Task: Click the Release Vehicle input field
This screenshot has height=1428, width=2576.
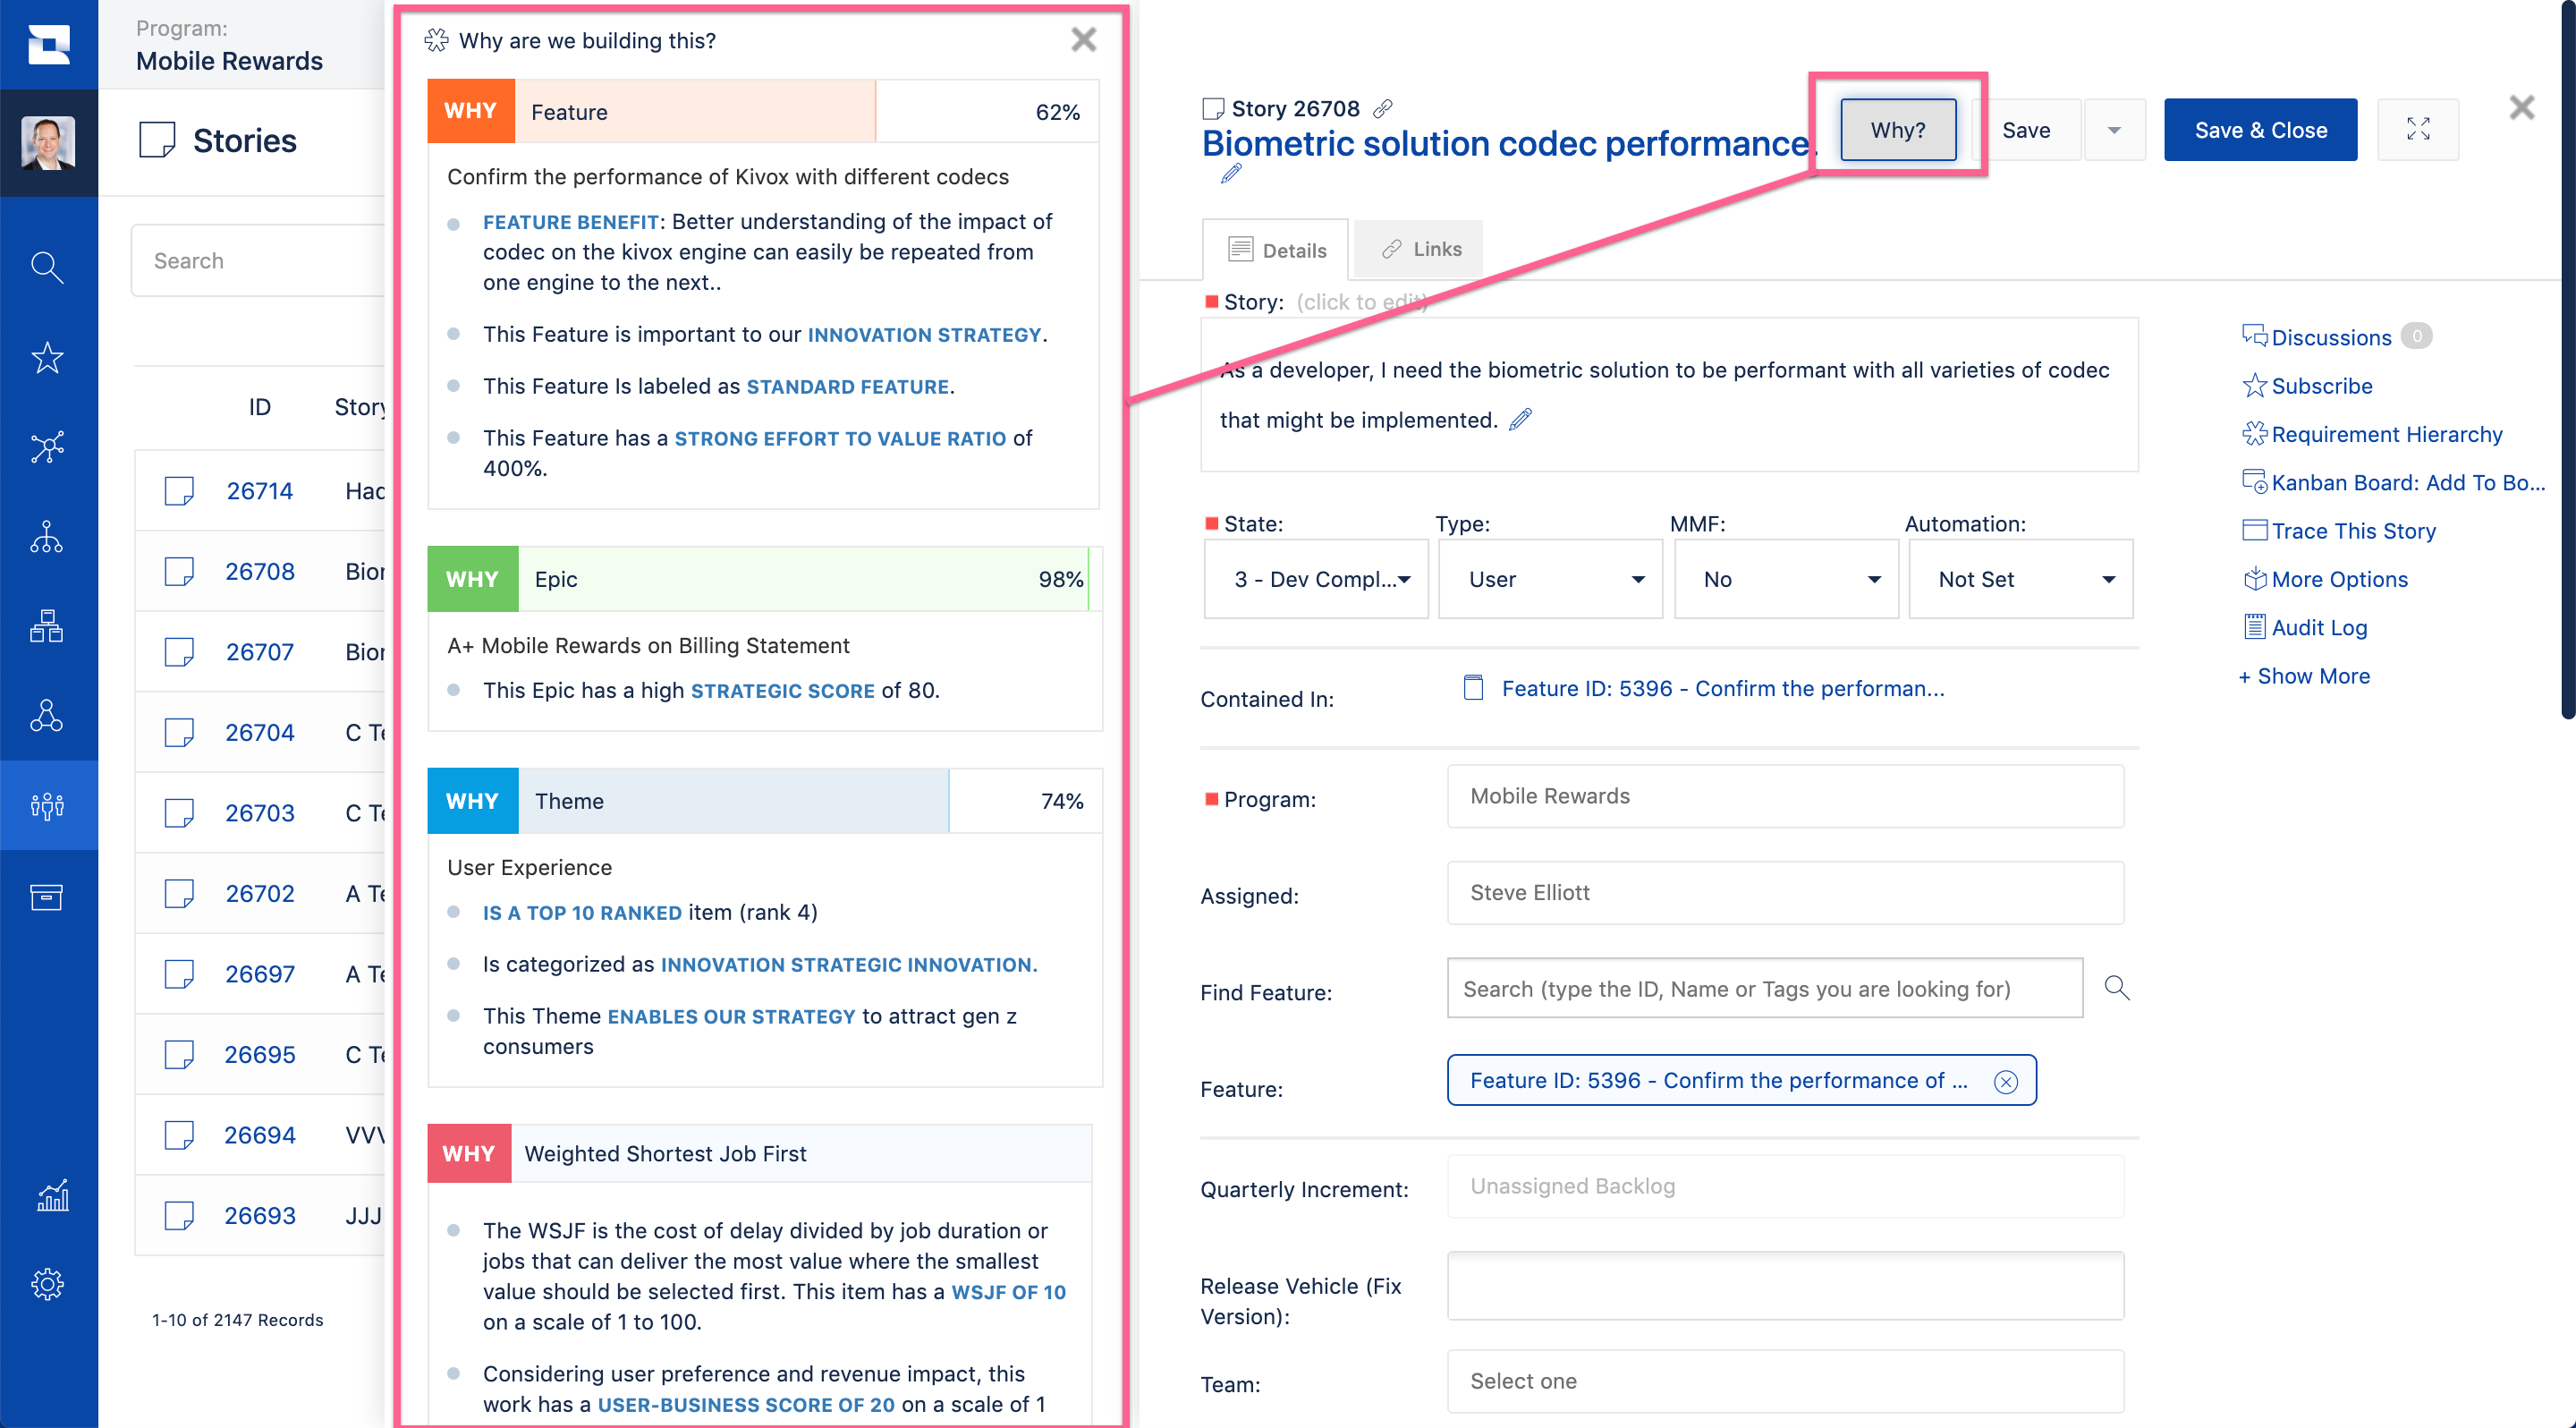Action: [x=1785, y=1286]
